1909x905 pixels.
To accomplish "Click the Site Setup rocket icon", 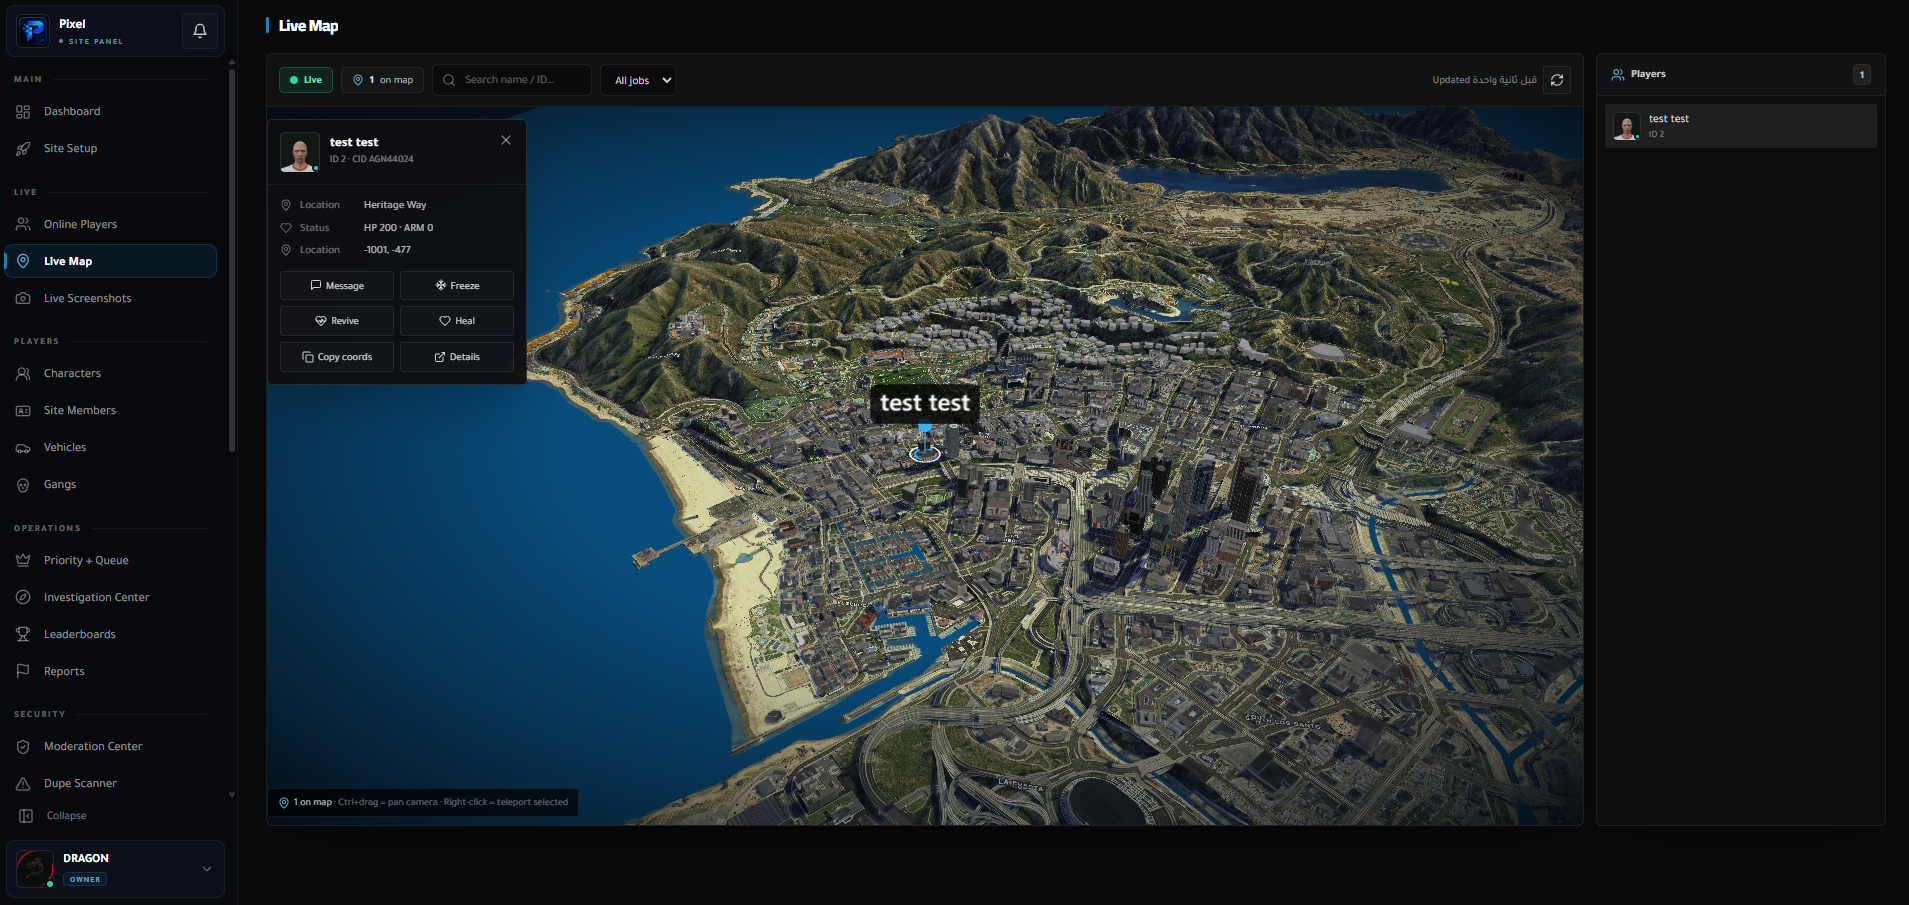I will pos(23,149).
